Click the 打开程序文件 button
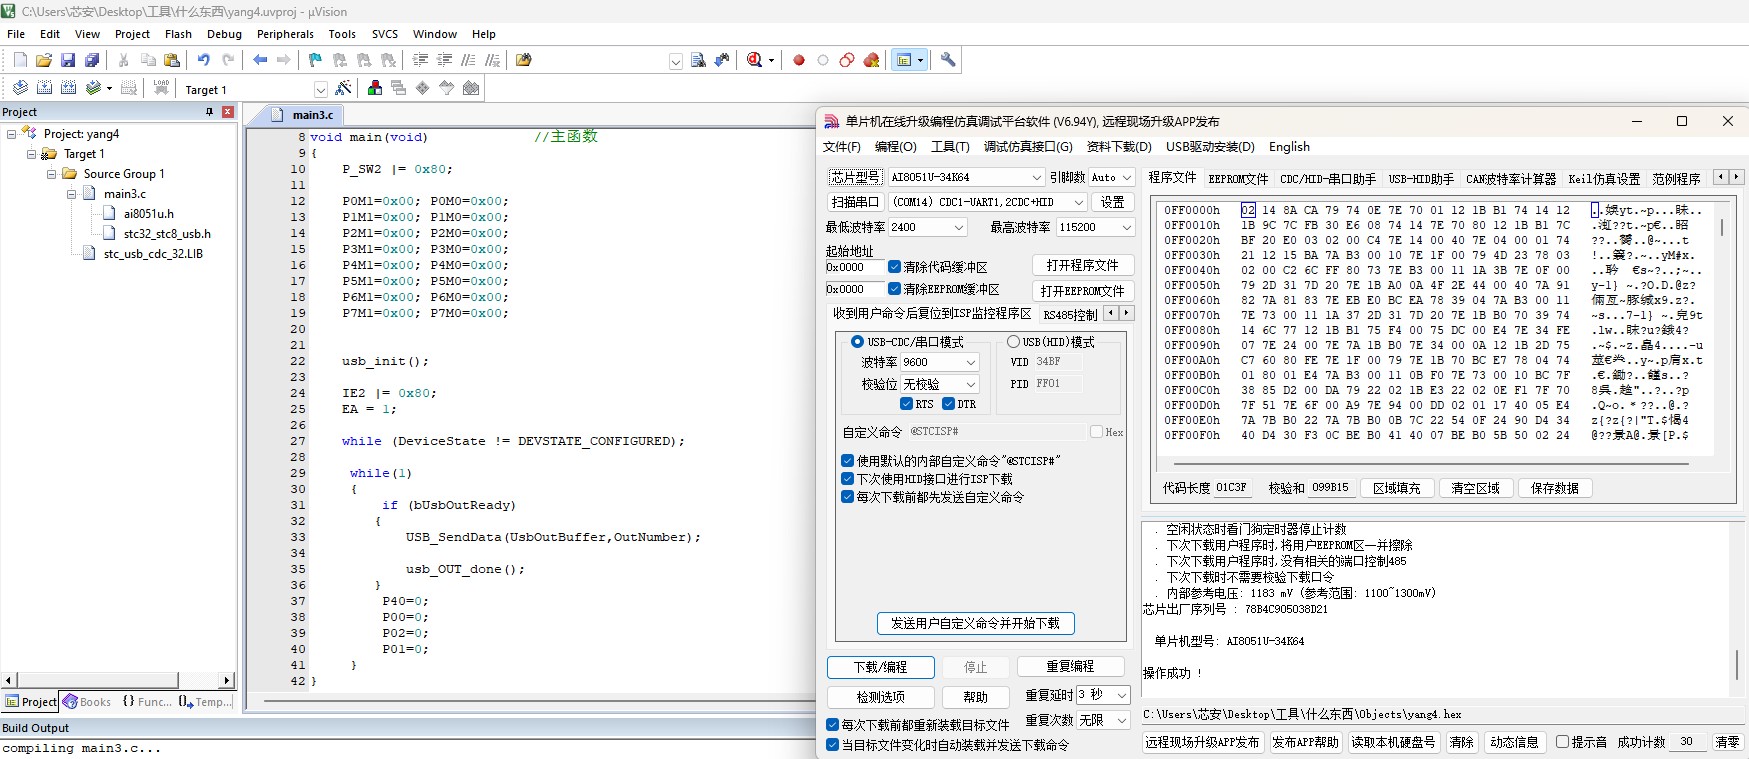 [x=1083, y=265]
